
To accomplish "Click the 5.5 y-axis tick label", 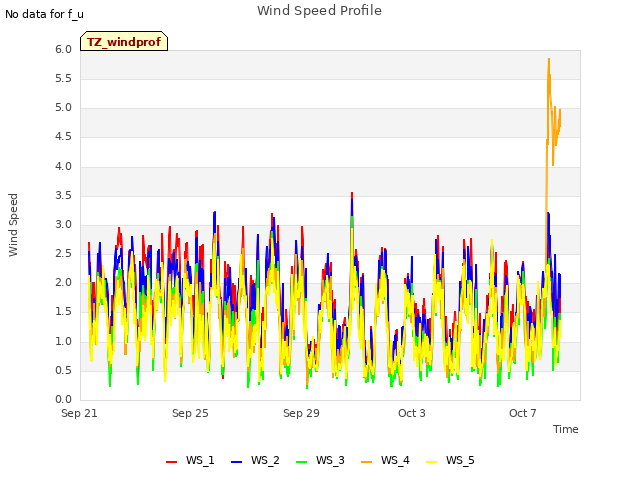I will tap(64, 78).
